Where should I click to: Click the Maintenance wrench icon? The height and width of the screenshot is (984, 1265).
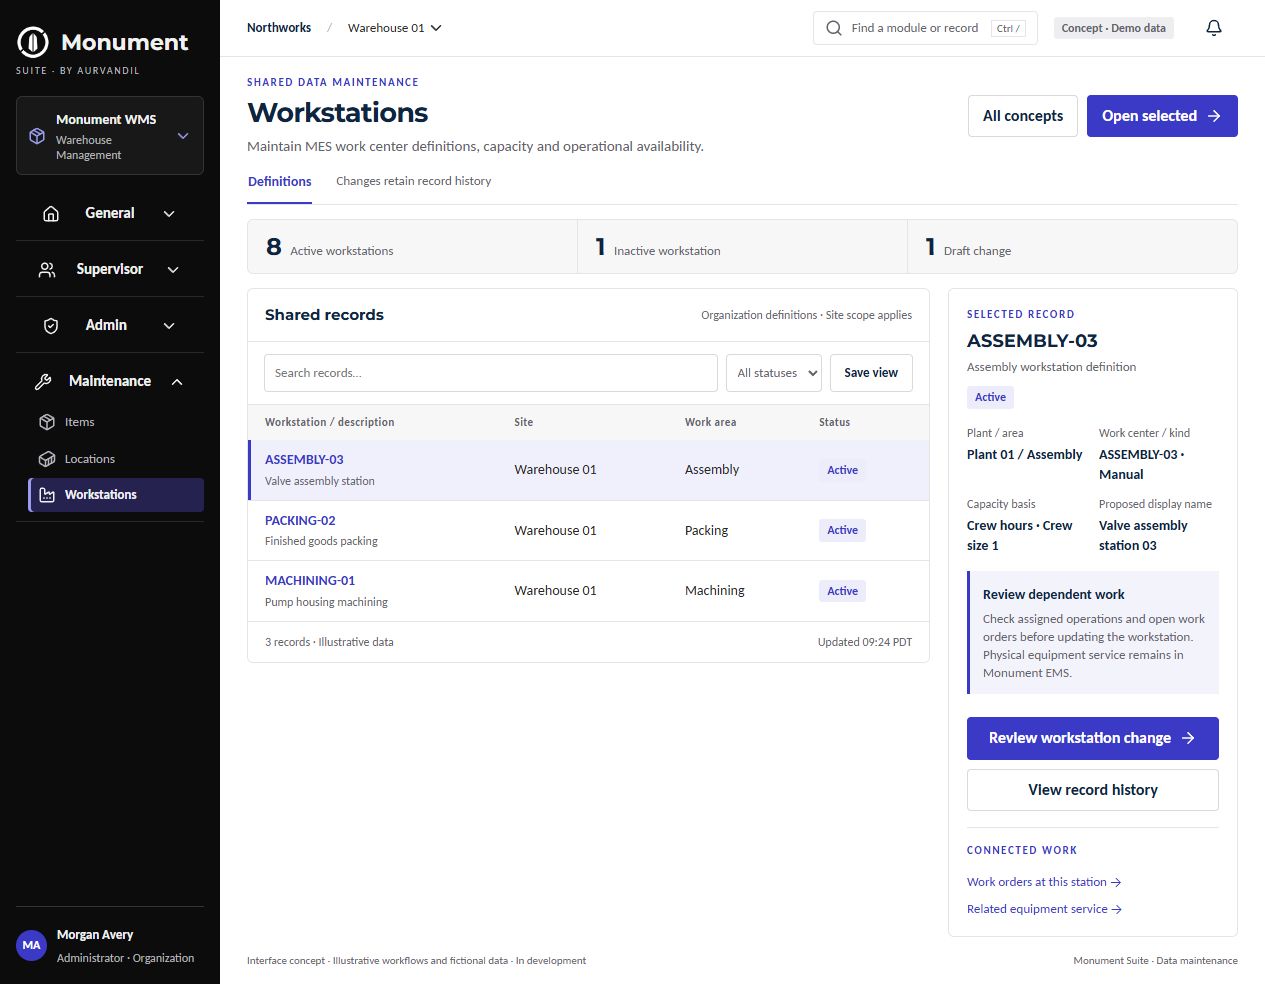click(x=43, y=381)
